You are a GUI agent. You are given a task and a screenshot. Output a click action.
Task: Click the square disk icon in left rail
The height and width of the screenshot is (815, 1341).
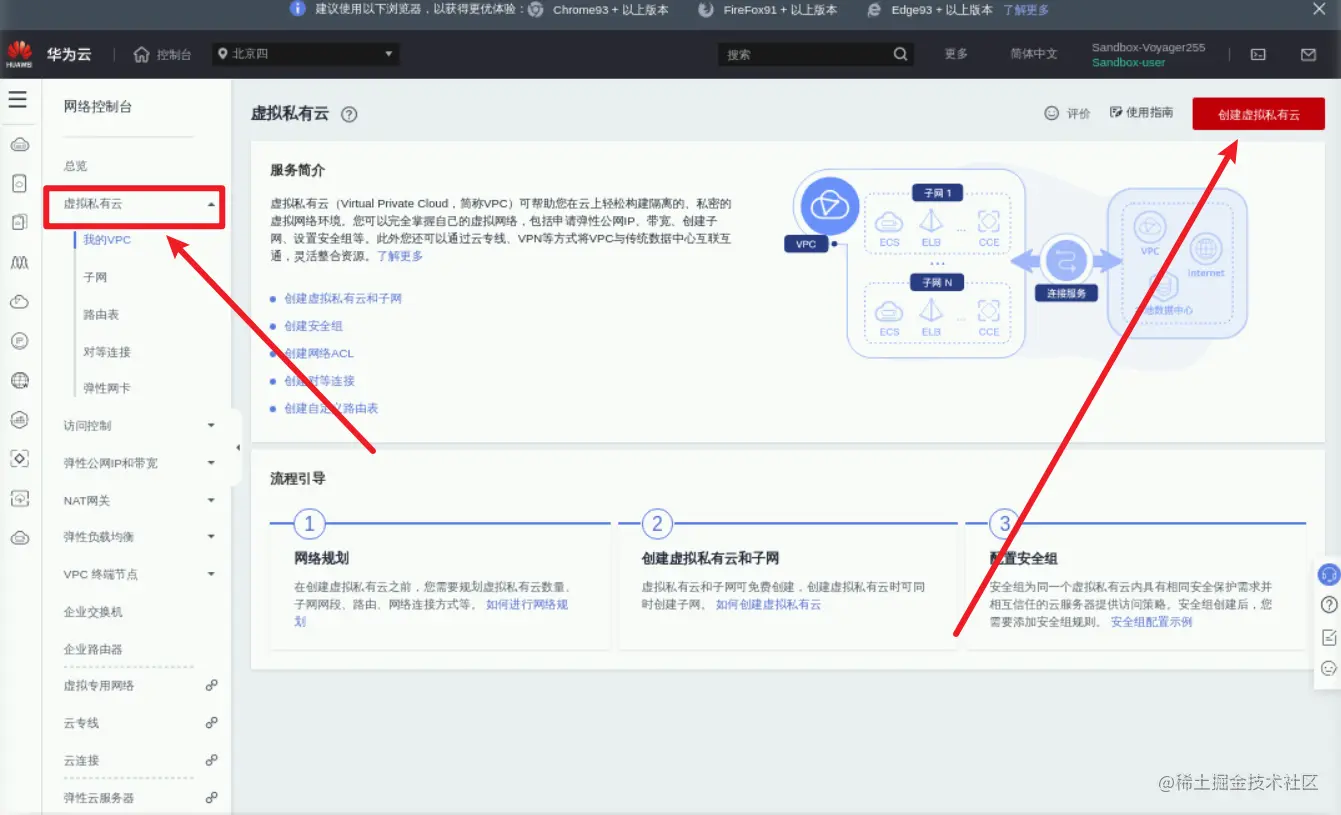[x=19, y=184]
